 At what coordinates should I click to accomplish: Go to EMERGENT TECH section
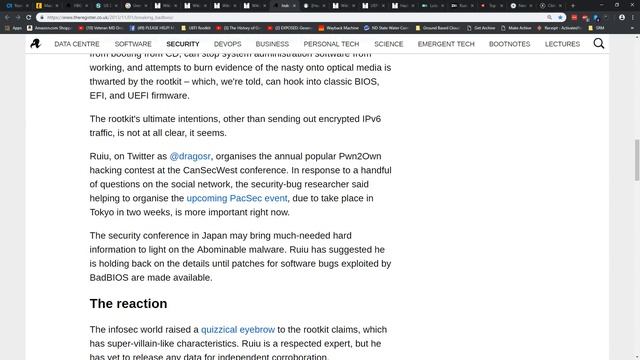pyautogui.click(x=446, y=44)
